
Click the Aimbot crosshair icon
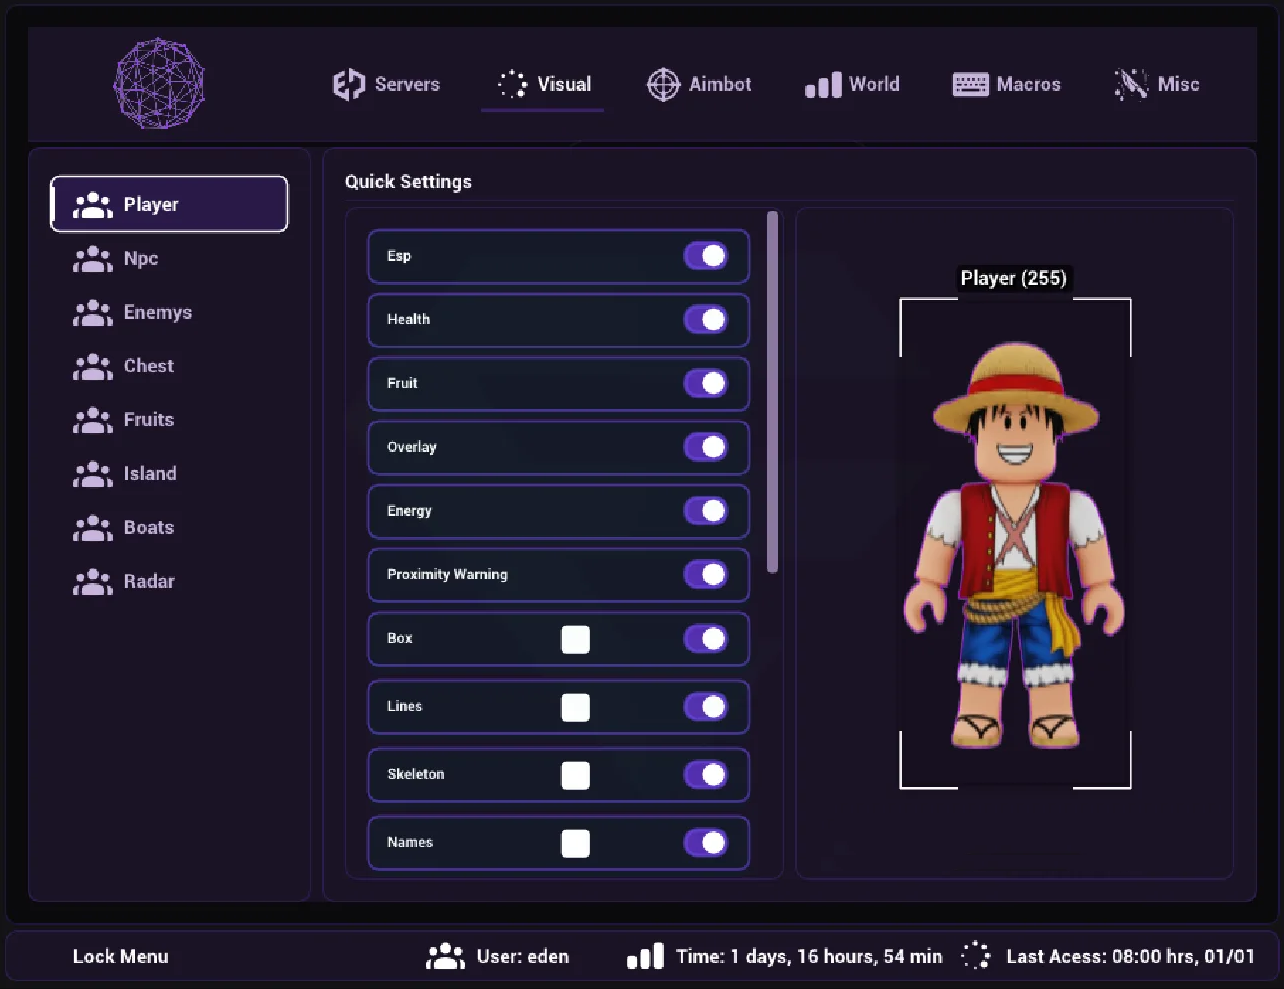(x=663, y=85)
